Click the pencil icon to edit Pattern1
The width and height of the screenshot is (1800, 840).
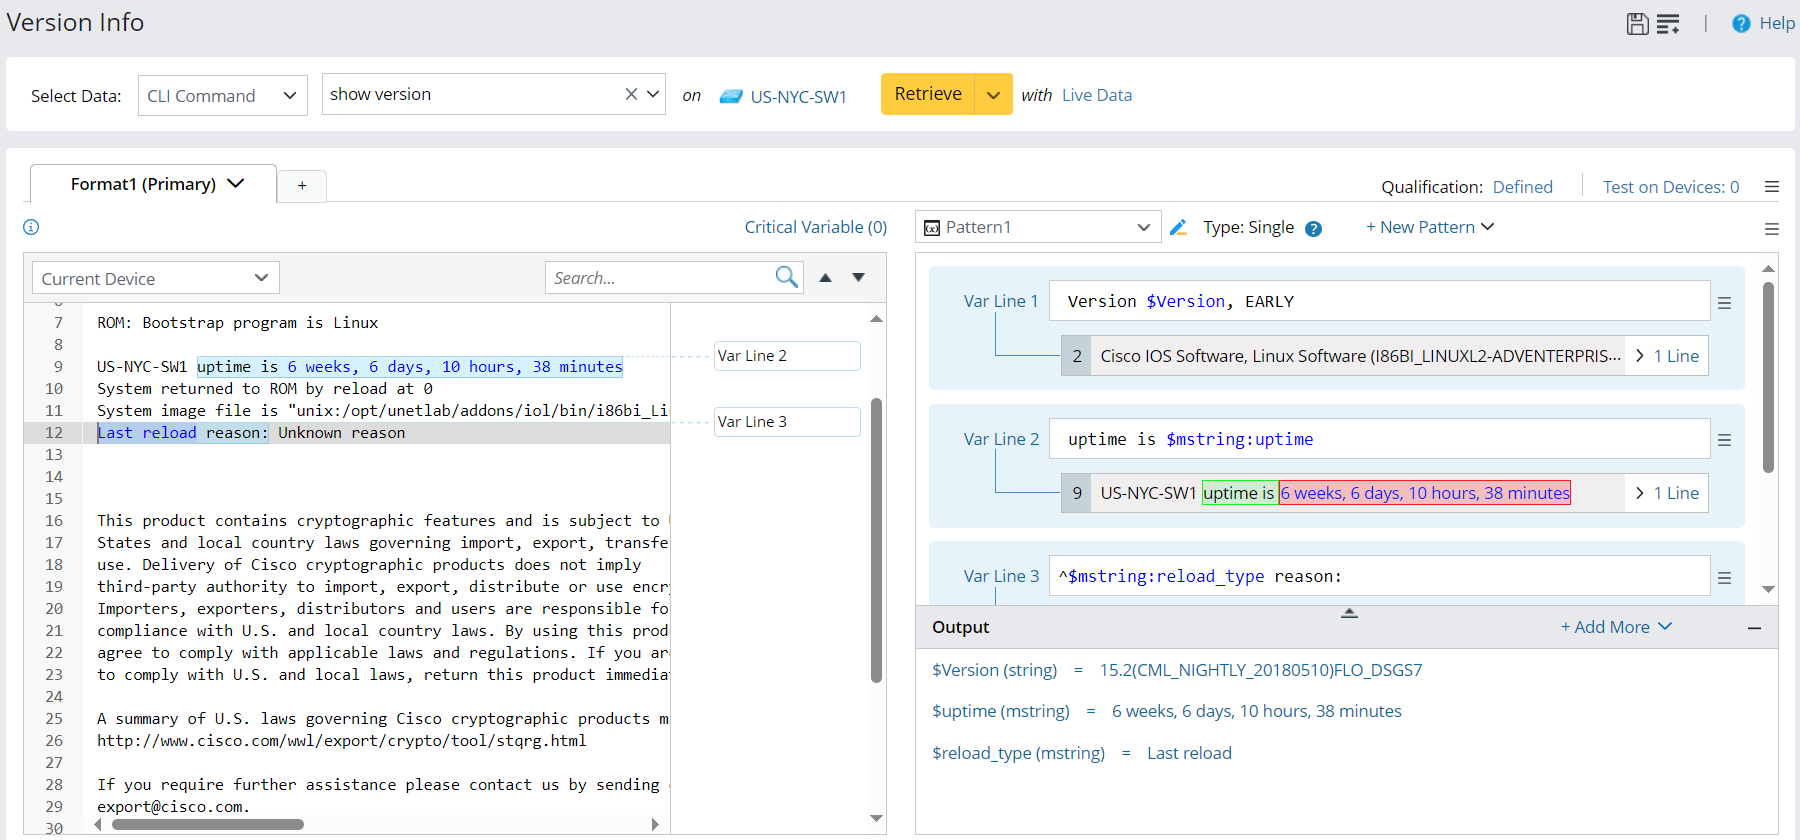tap(1178, 228)
